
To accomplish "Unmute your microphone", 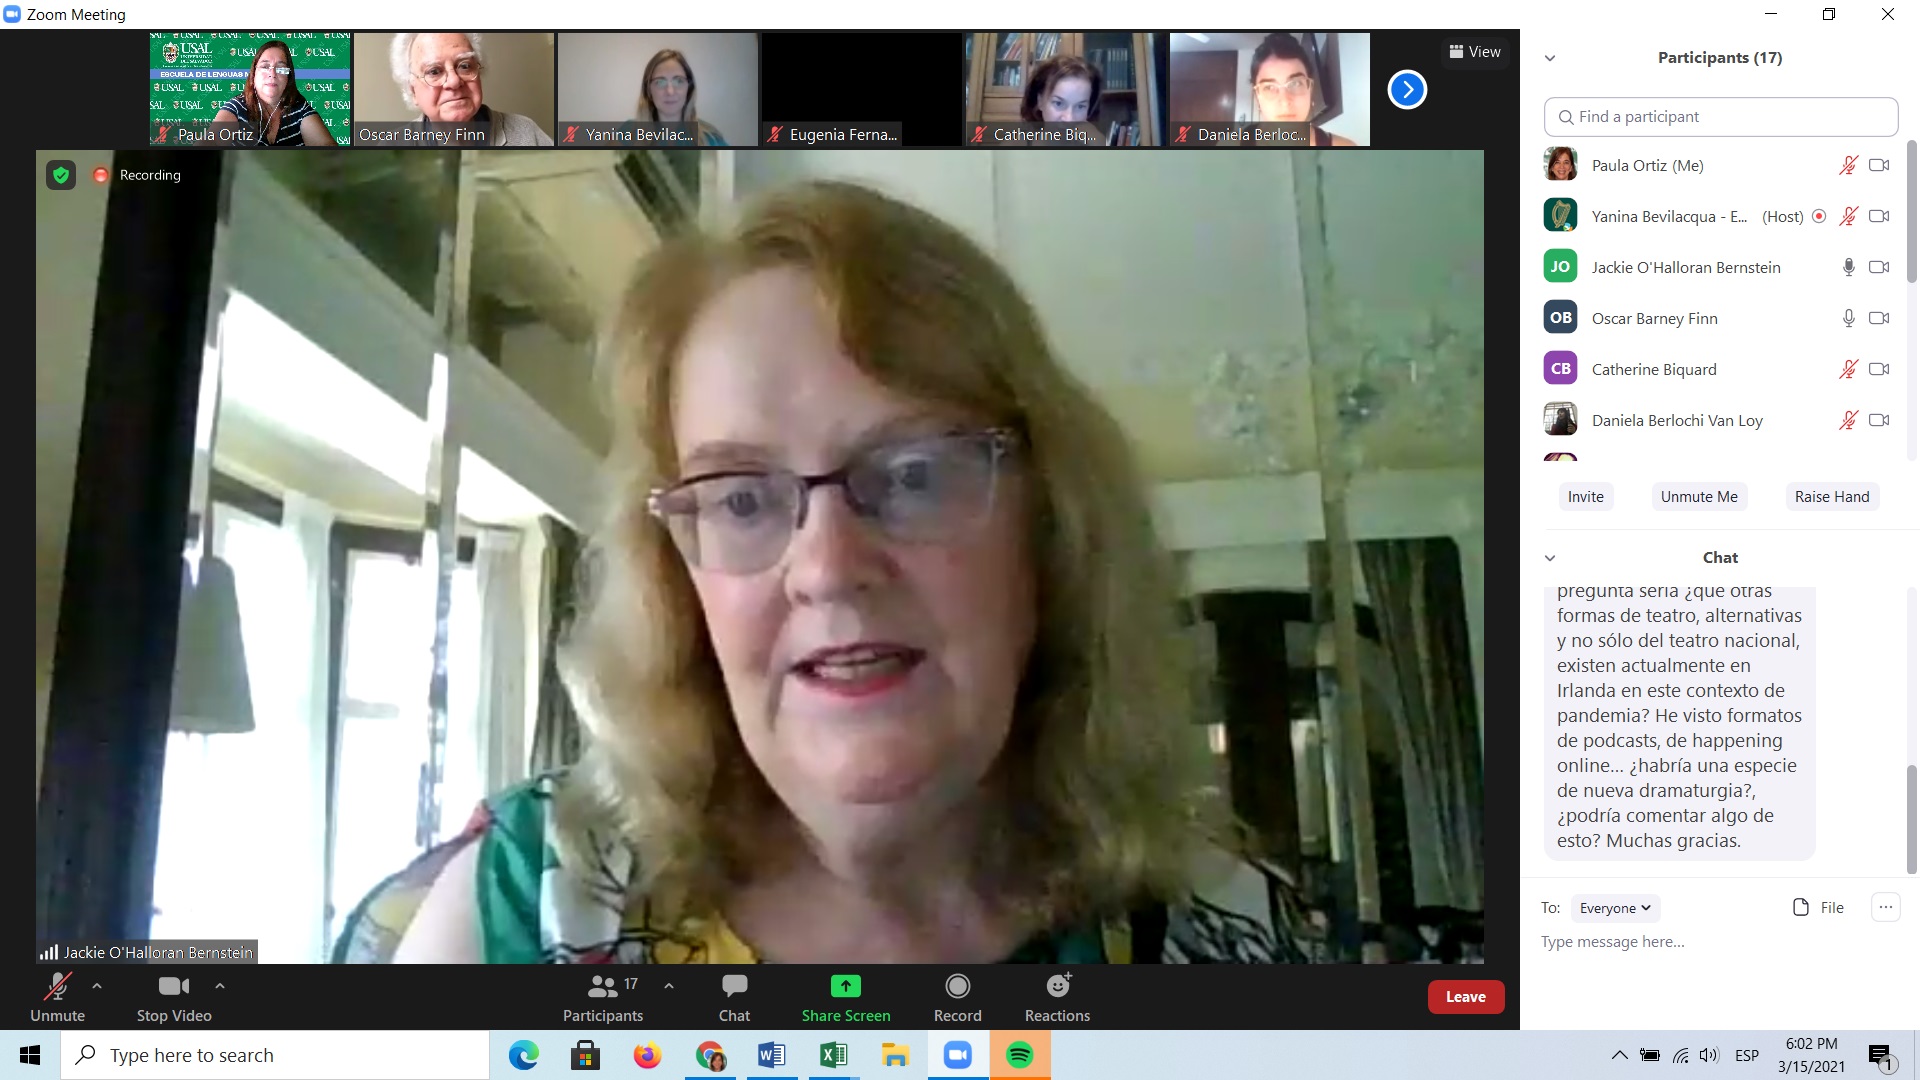I will 57,997.
